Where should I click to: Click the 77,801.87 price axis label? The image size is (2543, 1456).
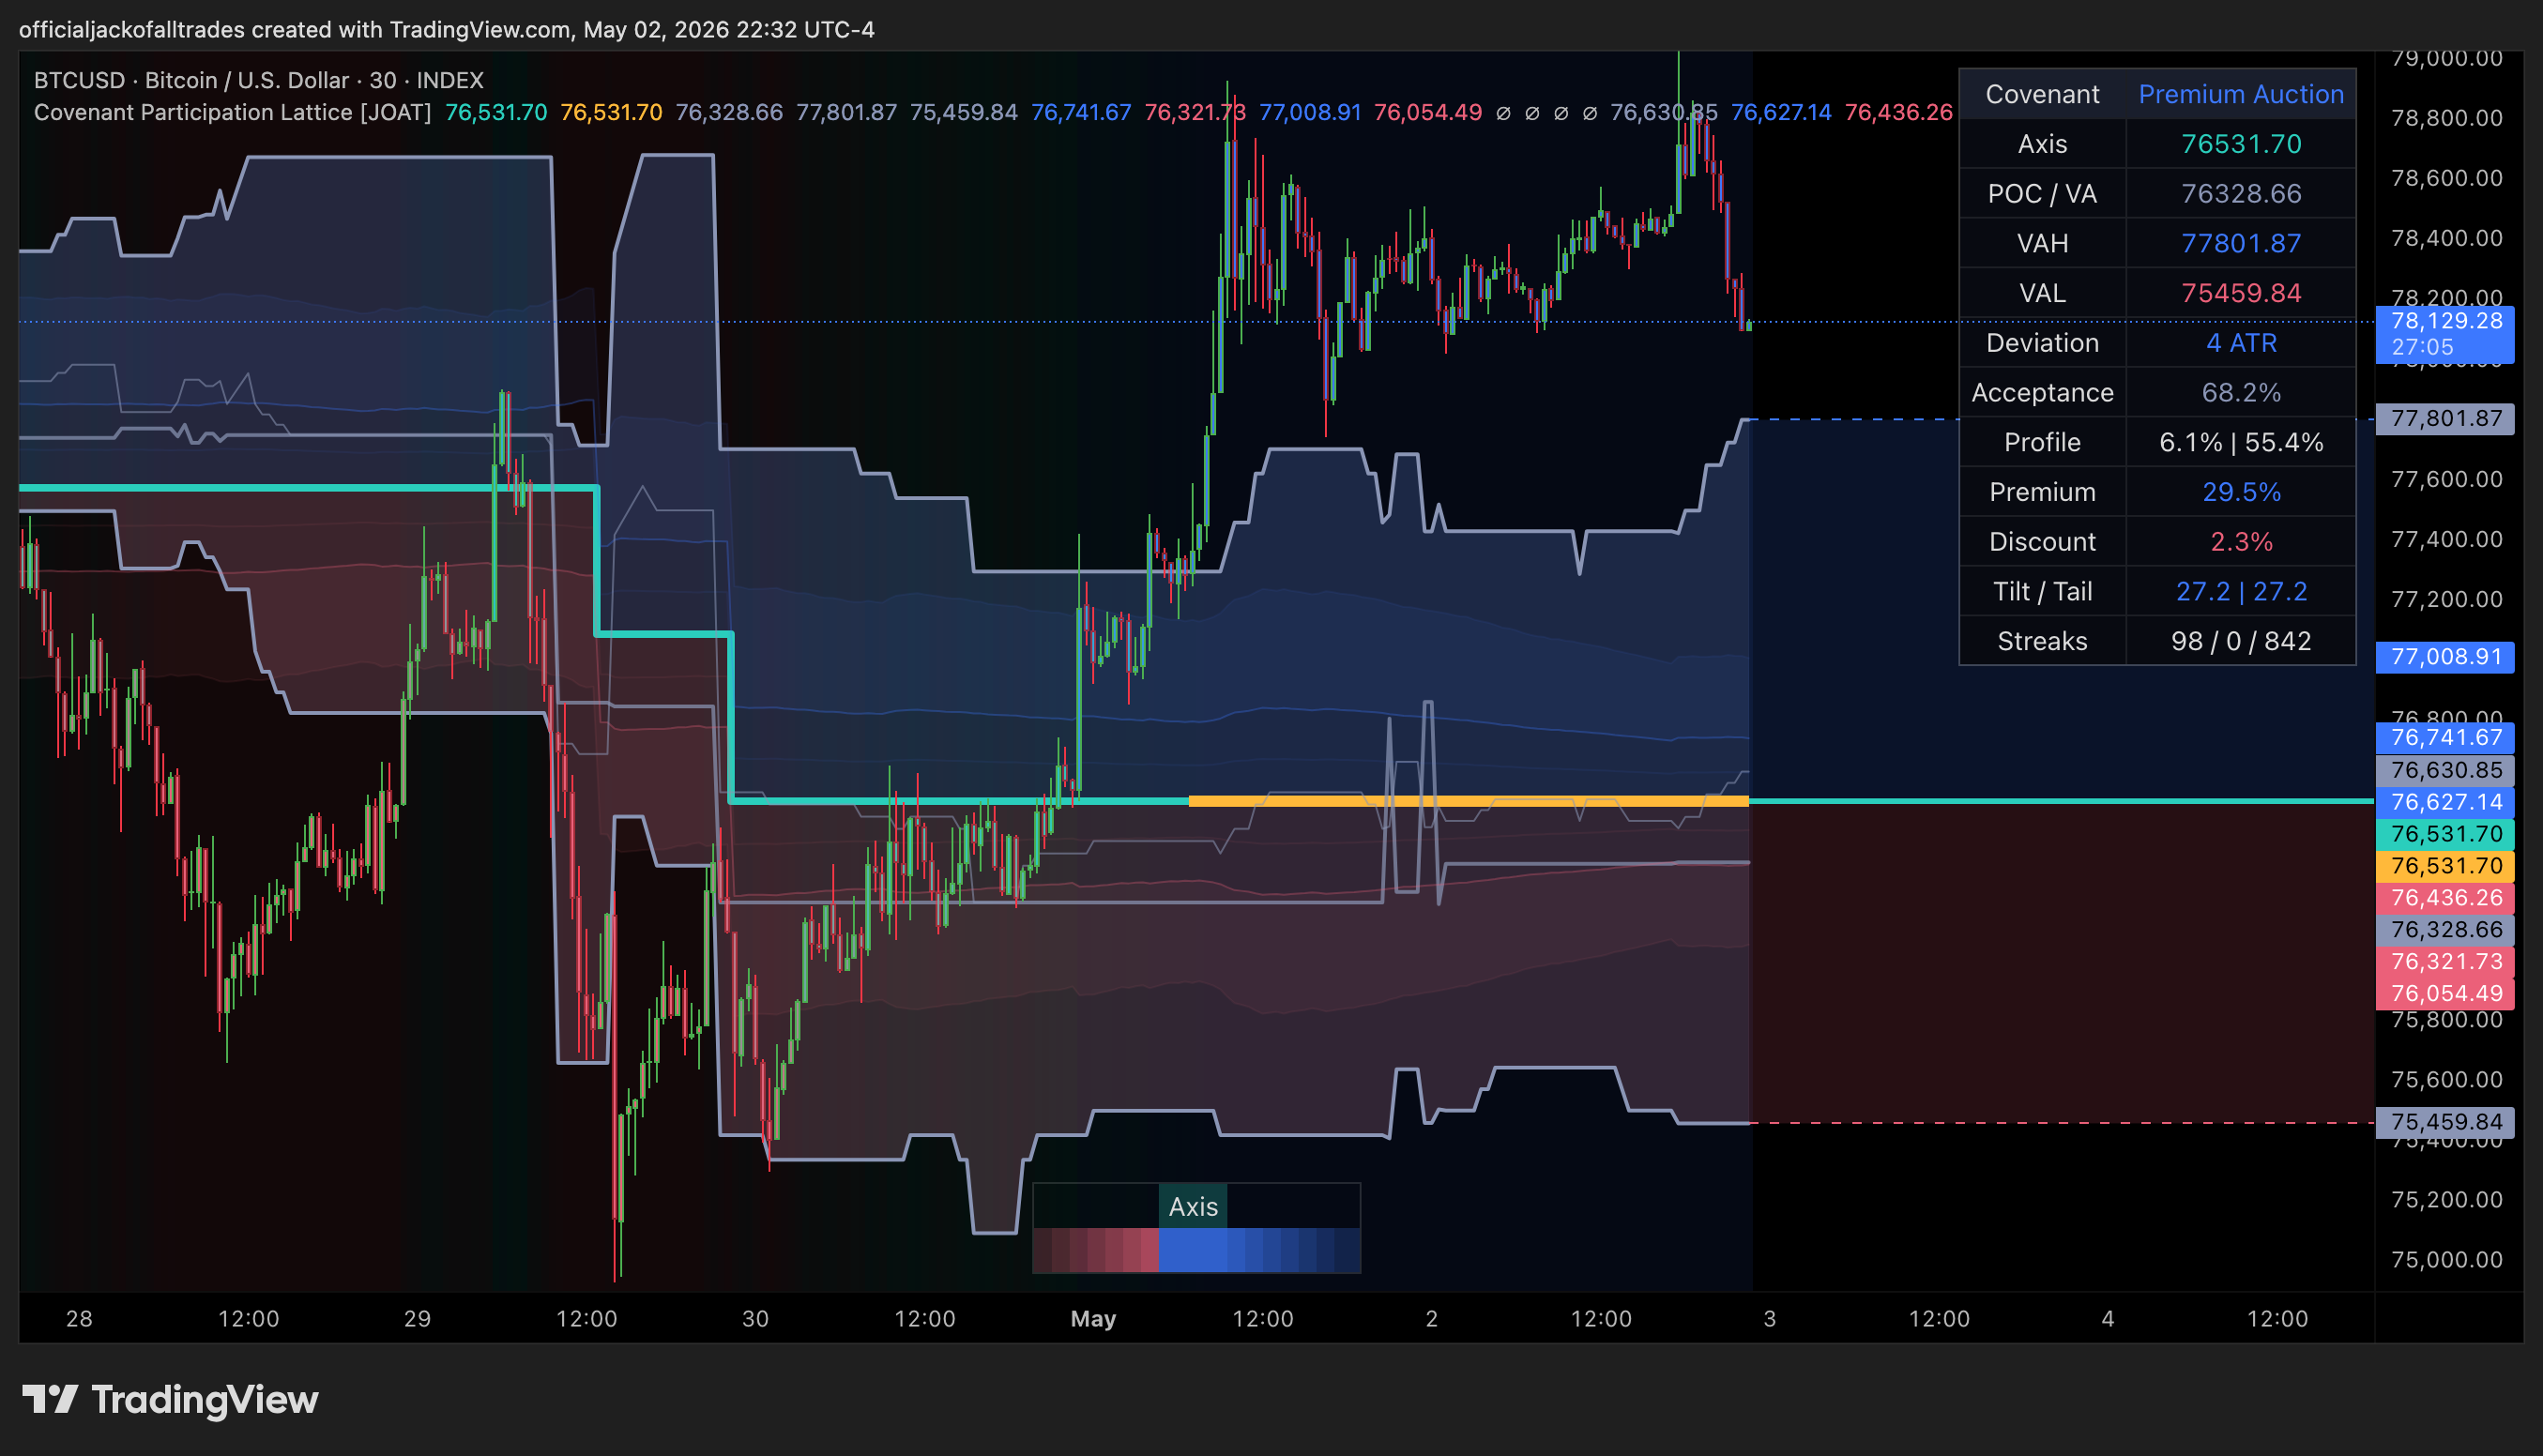click(x=2444, y=418)
